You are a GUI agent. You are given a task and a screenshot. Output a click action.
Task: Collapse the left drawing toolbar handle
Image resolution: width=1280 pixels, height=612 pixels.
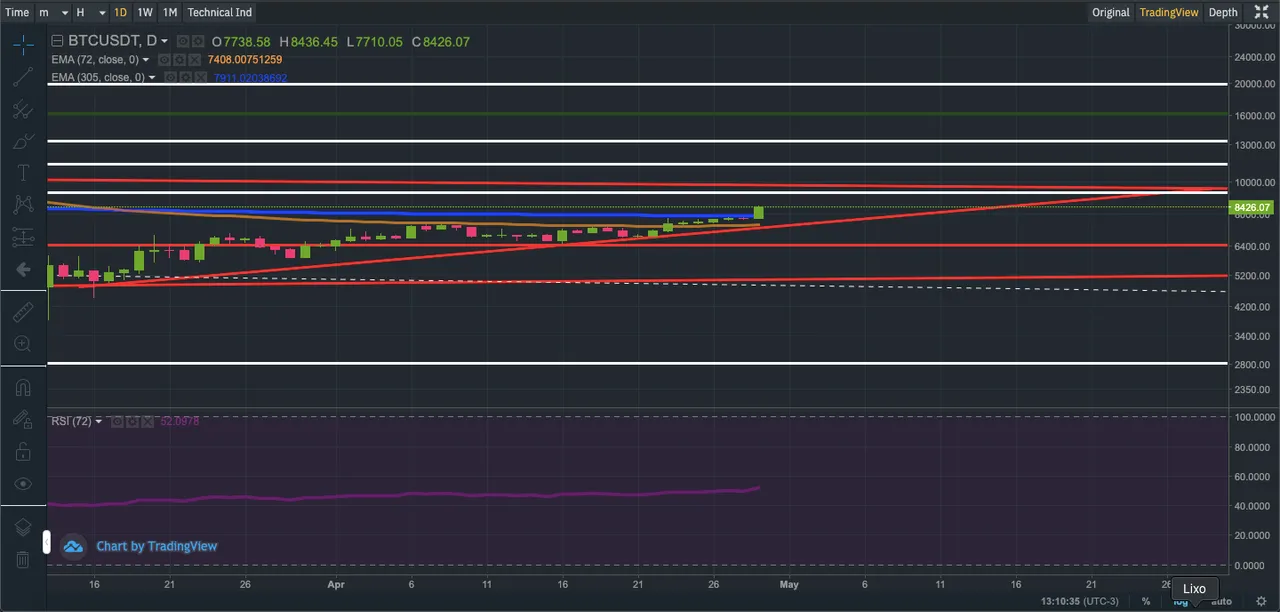(45, 541)
